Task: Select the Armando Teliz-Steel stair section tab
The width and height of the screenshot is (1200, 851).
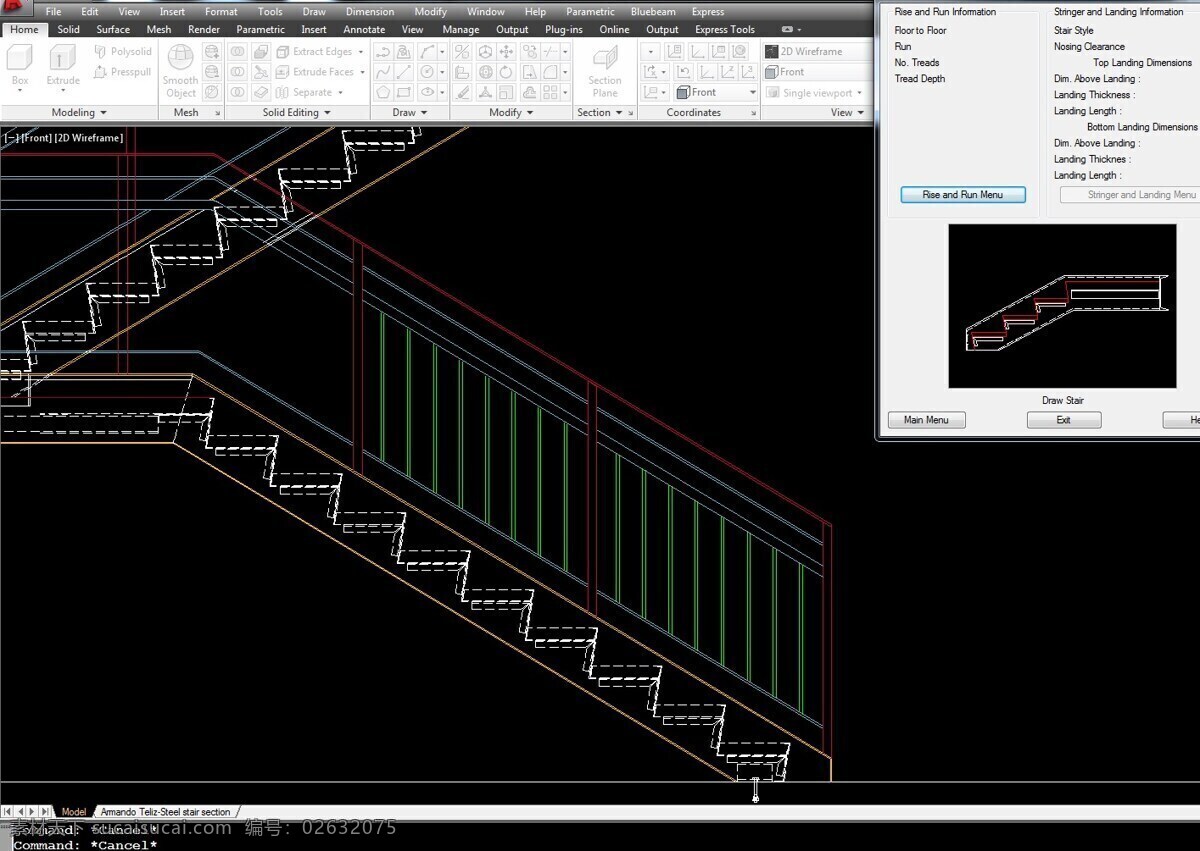Action: coord(165,812)
